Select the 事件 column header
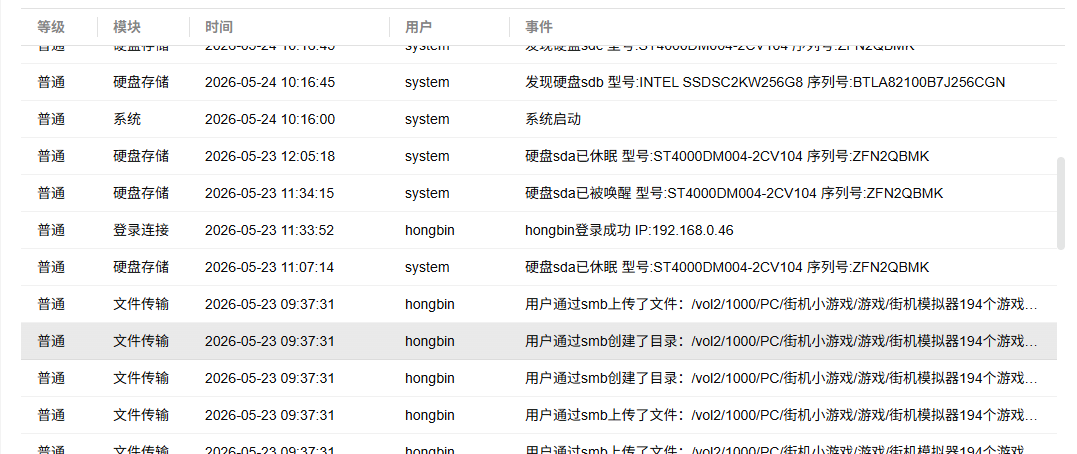Viewport: 1077px width, 454px height. pos(539,27)
